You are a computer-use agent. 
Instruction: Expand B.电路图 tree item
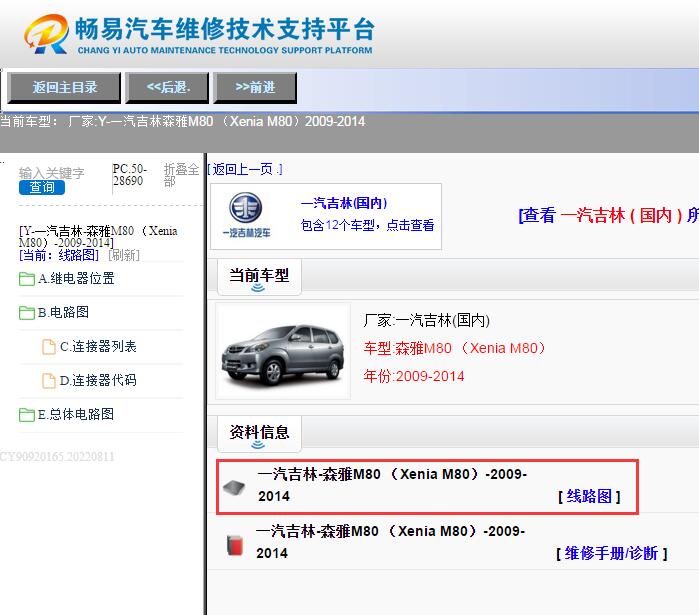pos(63,312)
